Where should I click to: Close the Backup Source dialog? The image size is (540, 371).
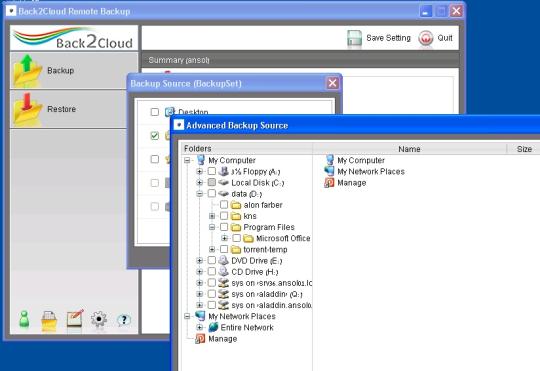tap(332, 83)
